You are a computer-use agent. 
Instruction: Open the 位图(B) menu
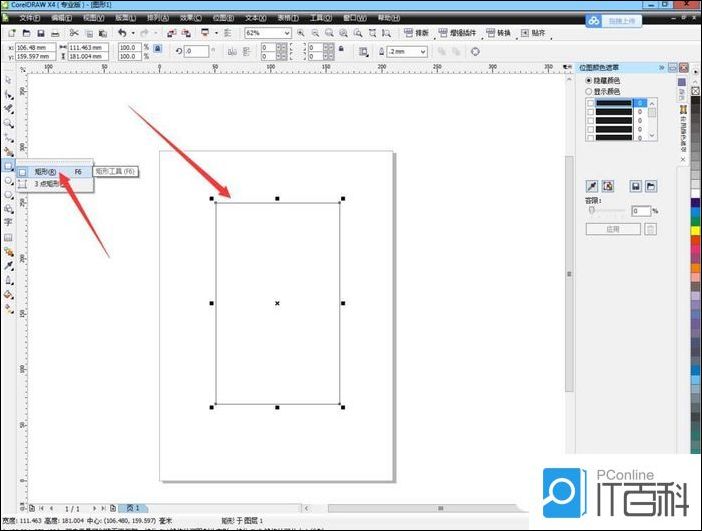point(223,18)
